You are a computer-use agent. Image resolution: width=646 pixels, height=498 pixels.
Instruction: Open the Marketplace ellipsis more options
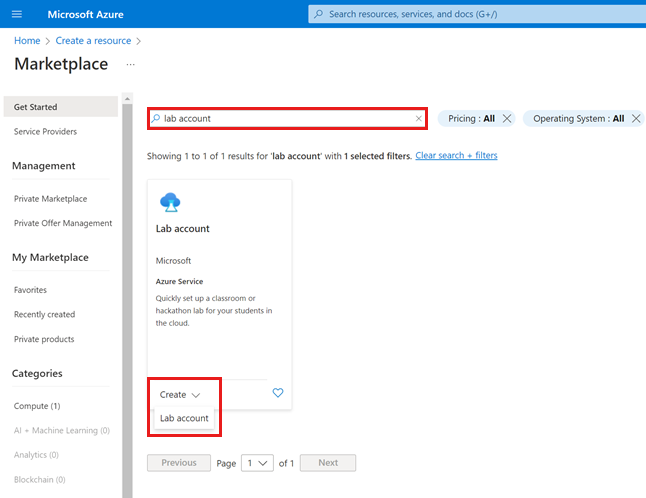pyautogui.click(x=131, y=65)
